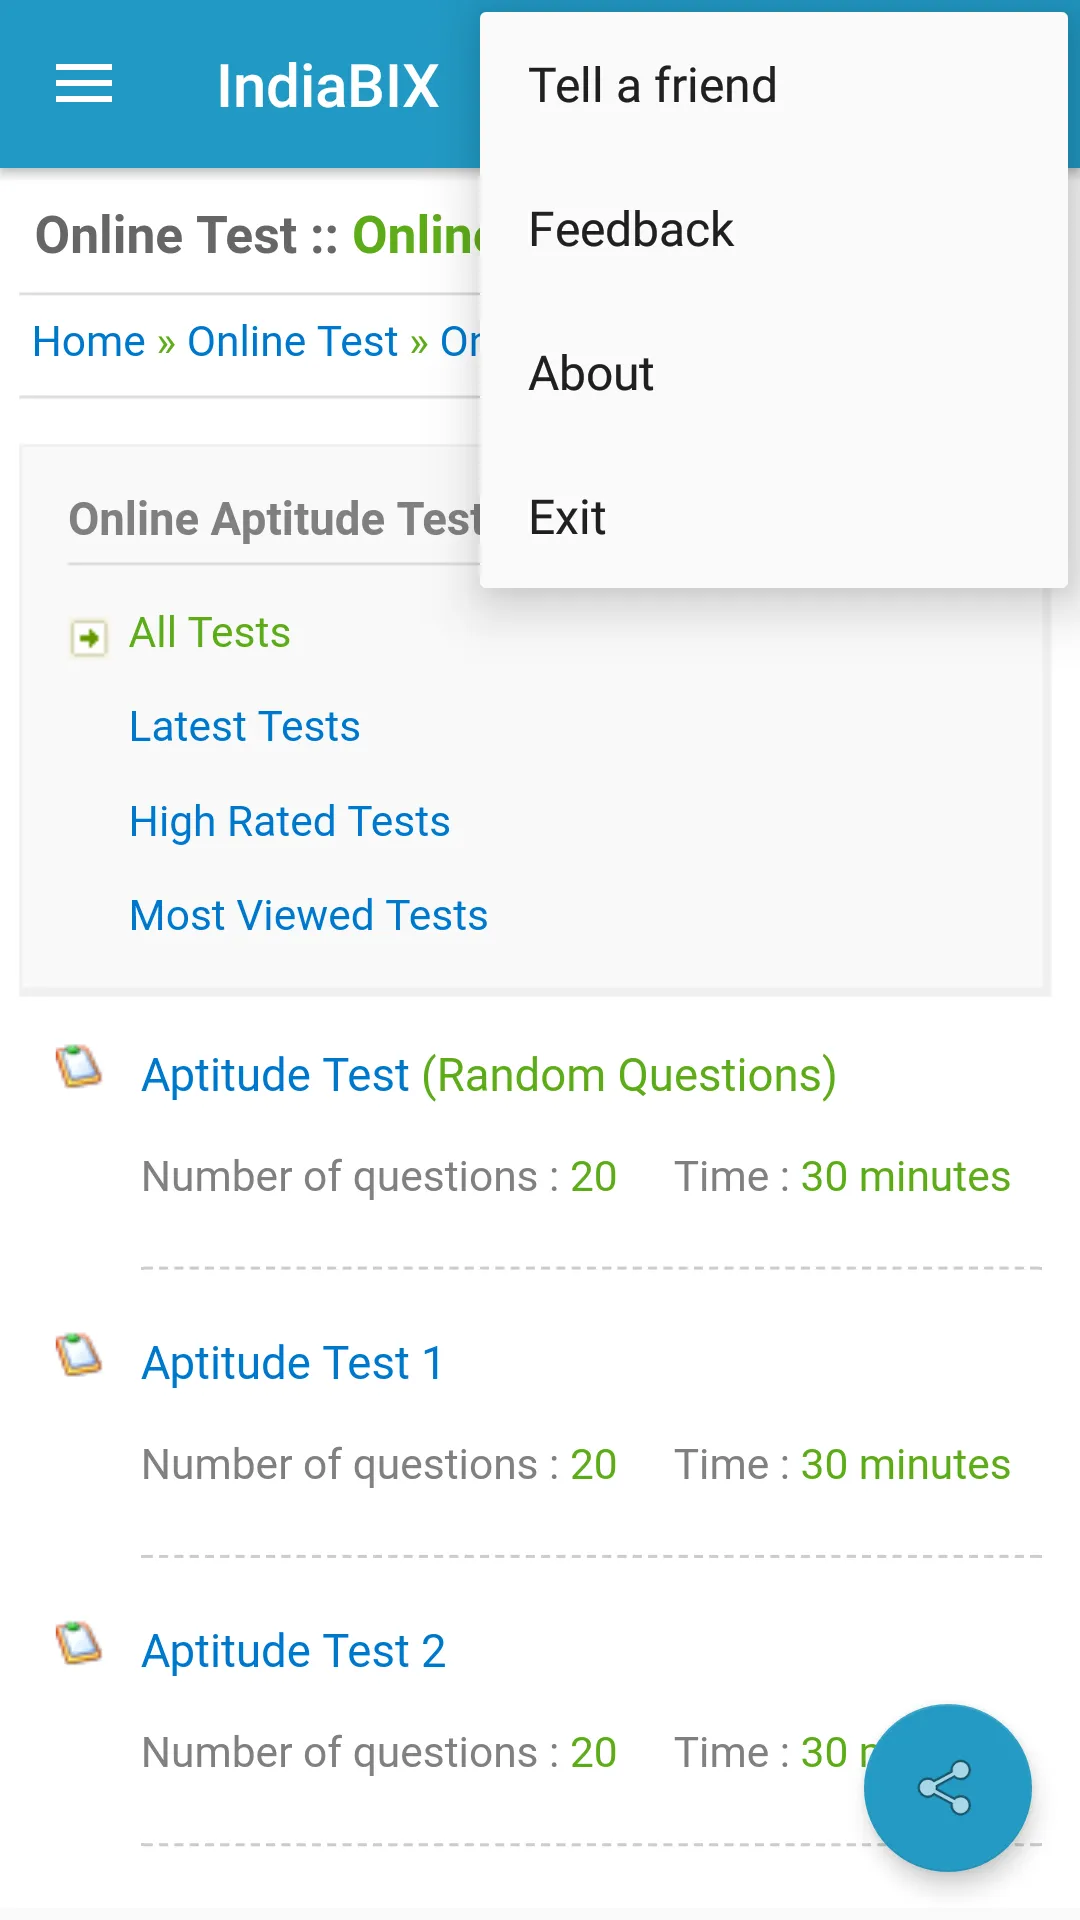Go to the Home breadcrumb link
The width and height of the screenshot is (1080, 1920).
click(89, 342)
